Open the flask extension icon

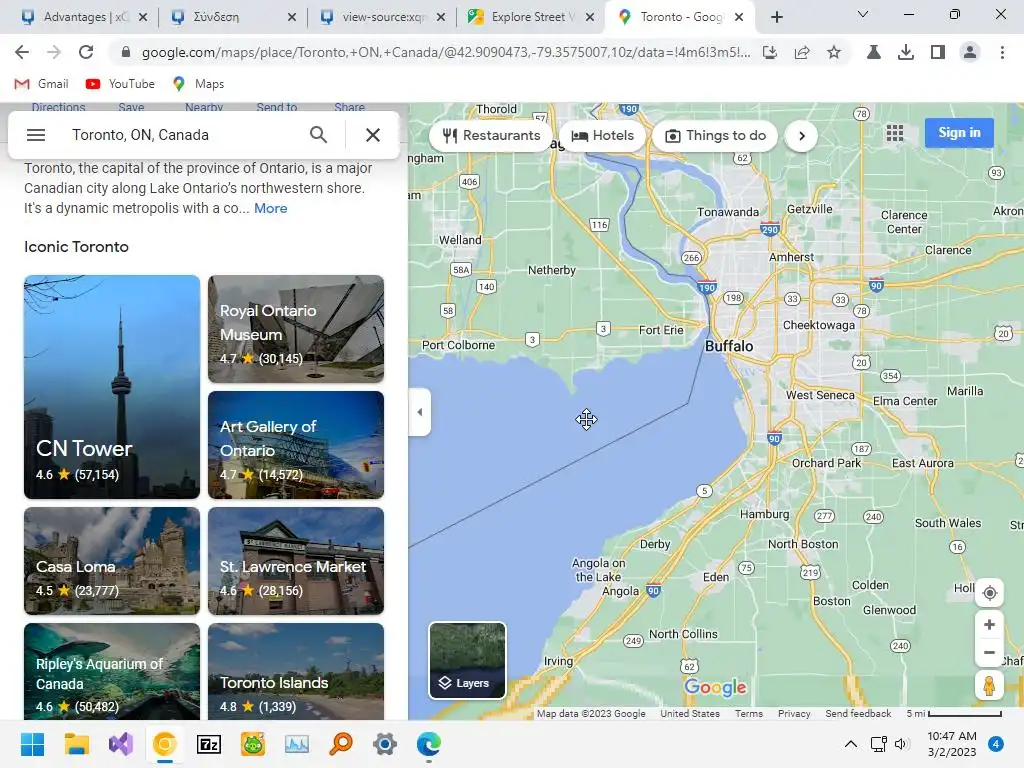pos(873,52)
